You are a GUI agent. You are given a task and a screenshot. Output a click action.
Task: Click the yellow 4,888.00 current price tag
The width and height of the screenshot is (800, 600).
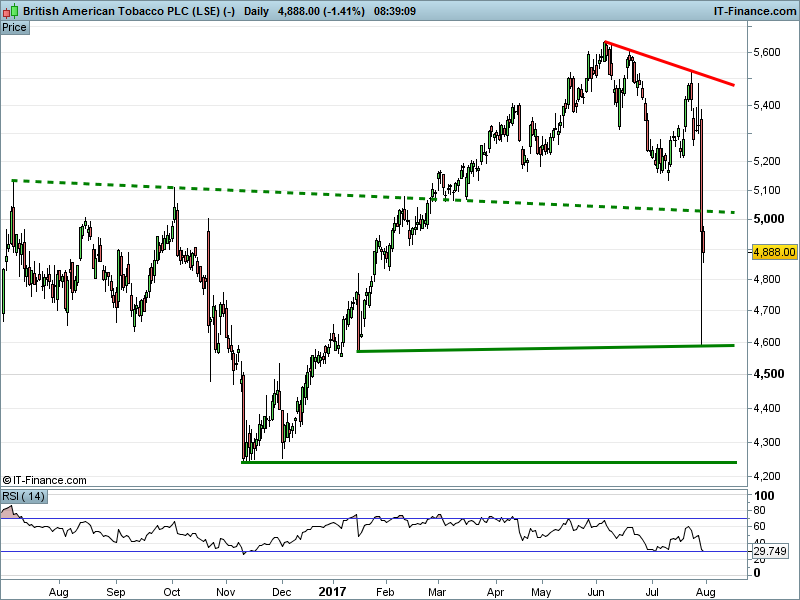774,252
